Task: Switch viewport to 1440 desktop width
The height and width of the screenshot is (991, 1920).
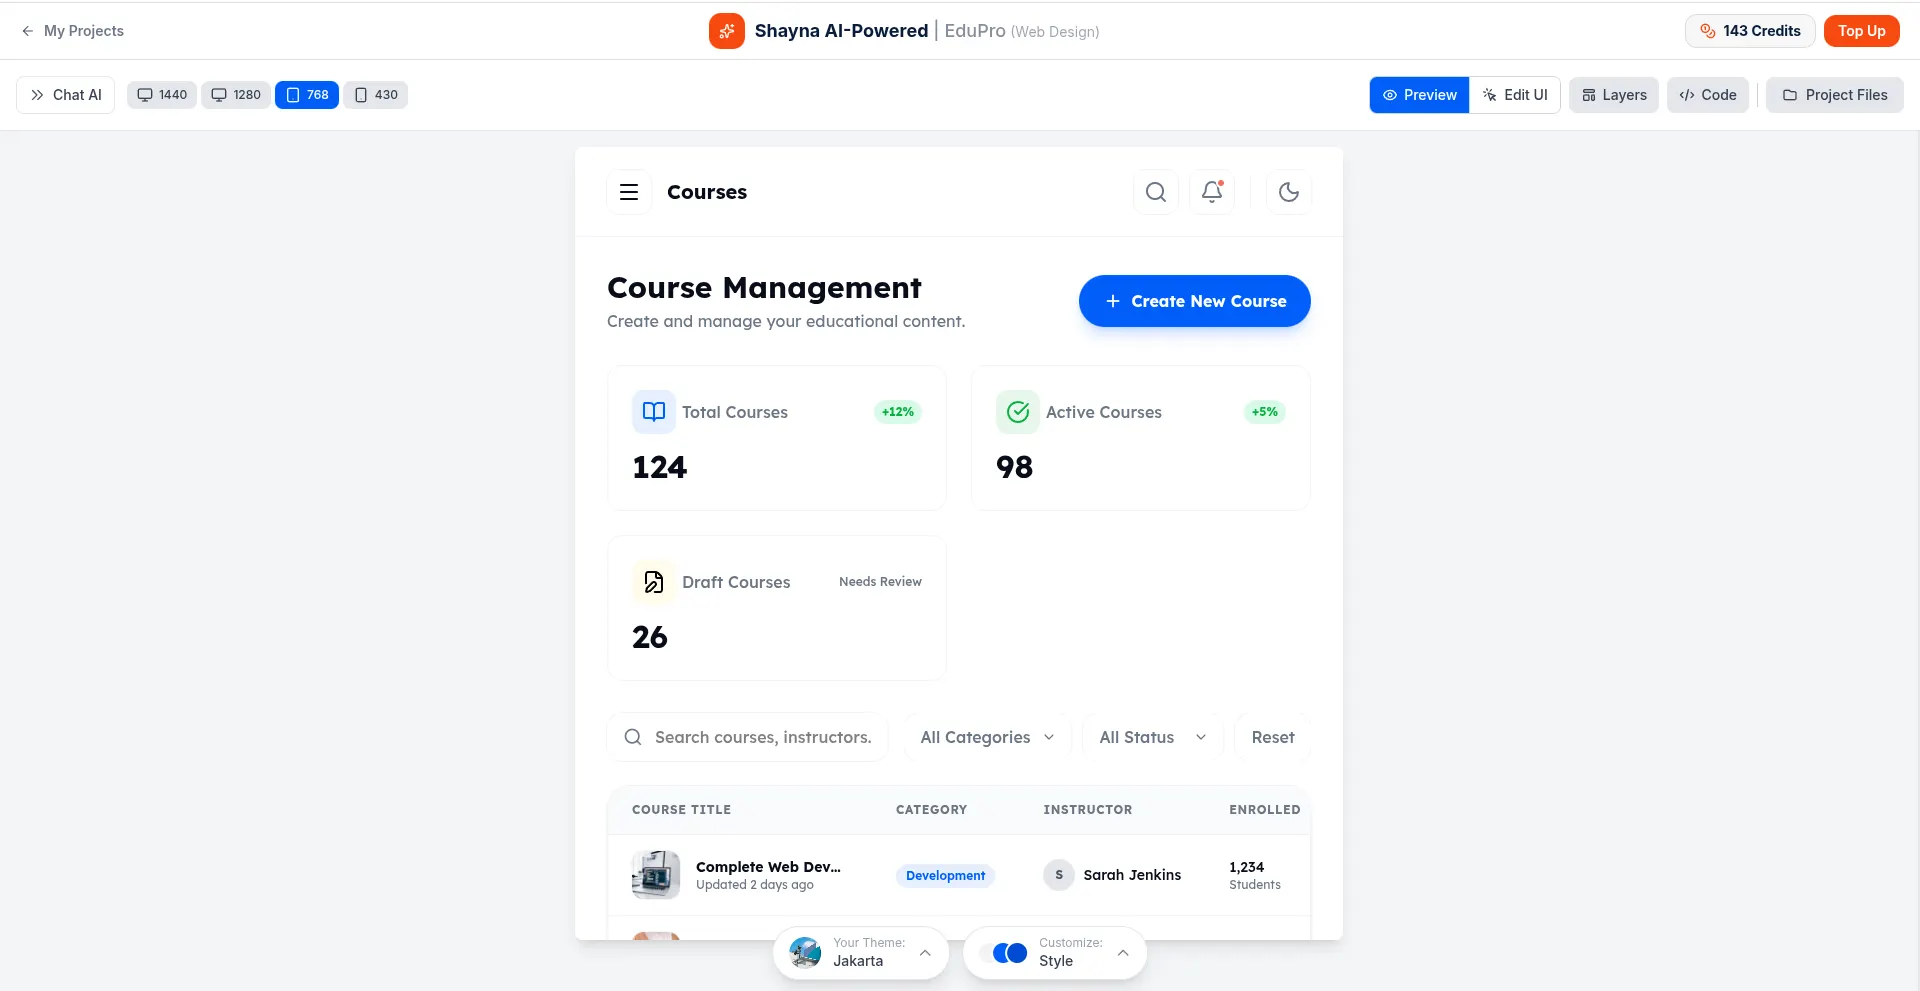Action: click(162, 95)
